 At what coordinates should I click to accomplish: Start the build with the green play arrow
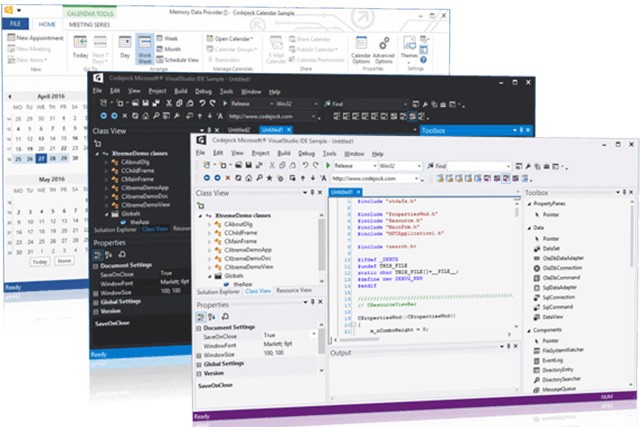point(328,166)
